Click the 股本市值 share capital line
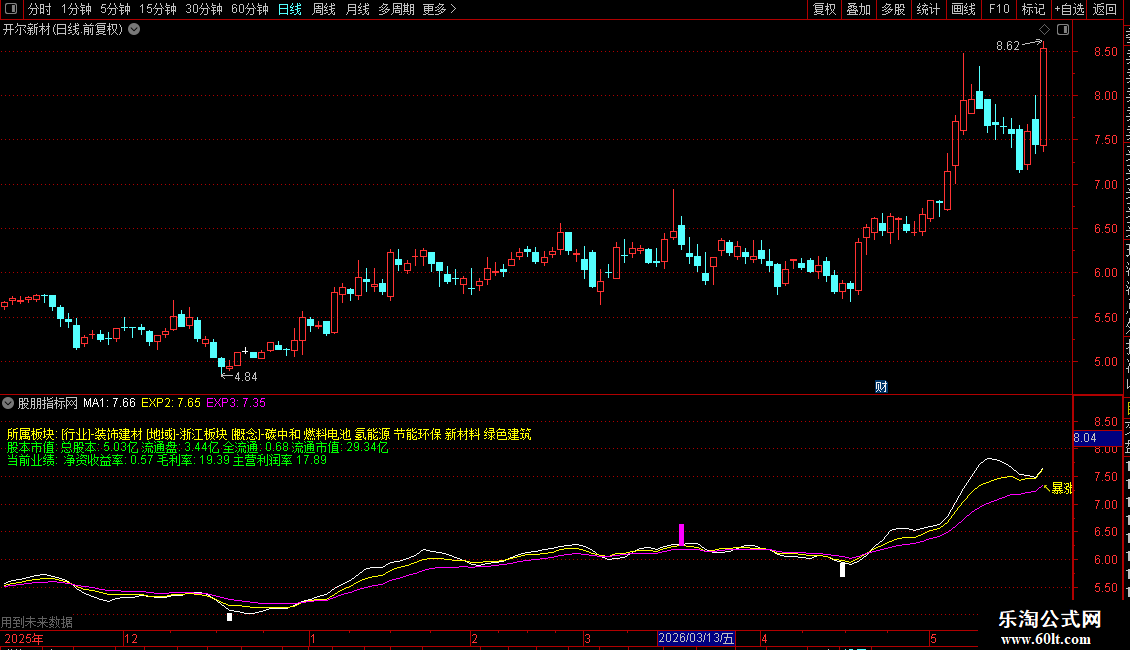The image size is (1130, 650). pyautogui.click(x=197, y=447)
